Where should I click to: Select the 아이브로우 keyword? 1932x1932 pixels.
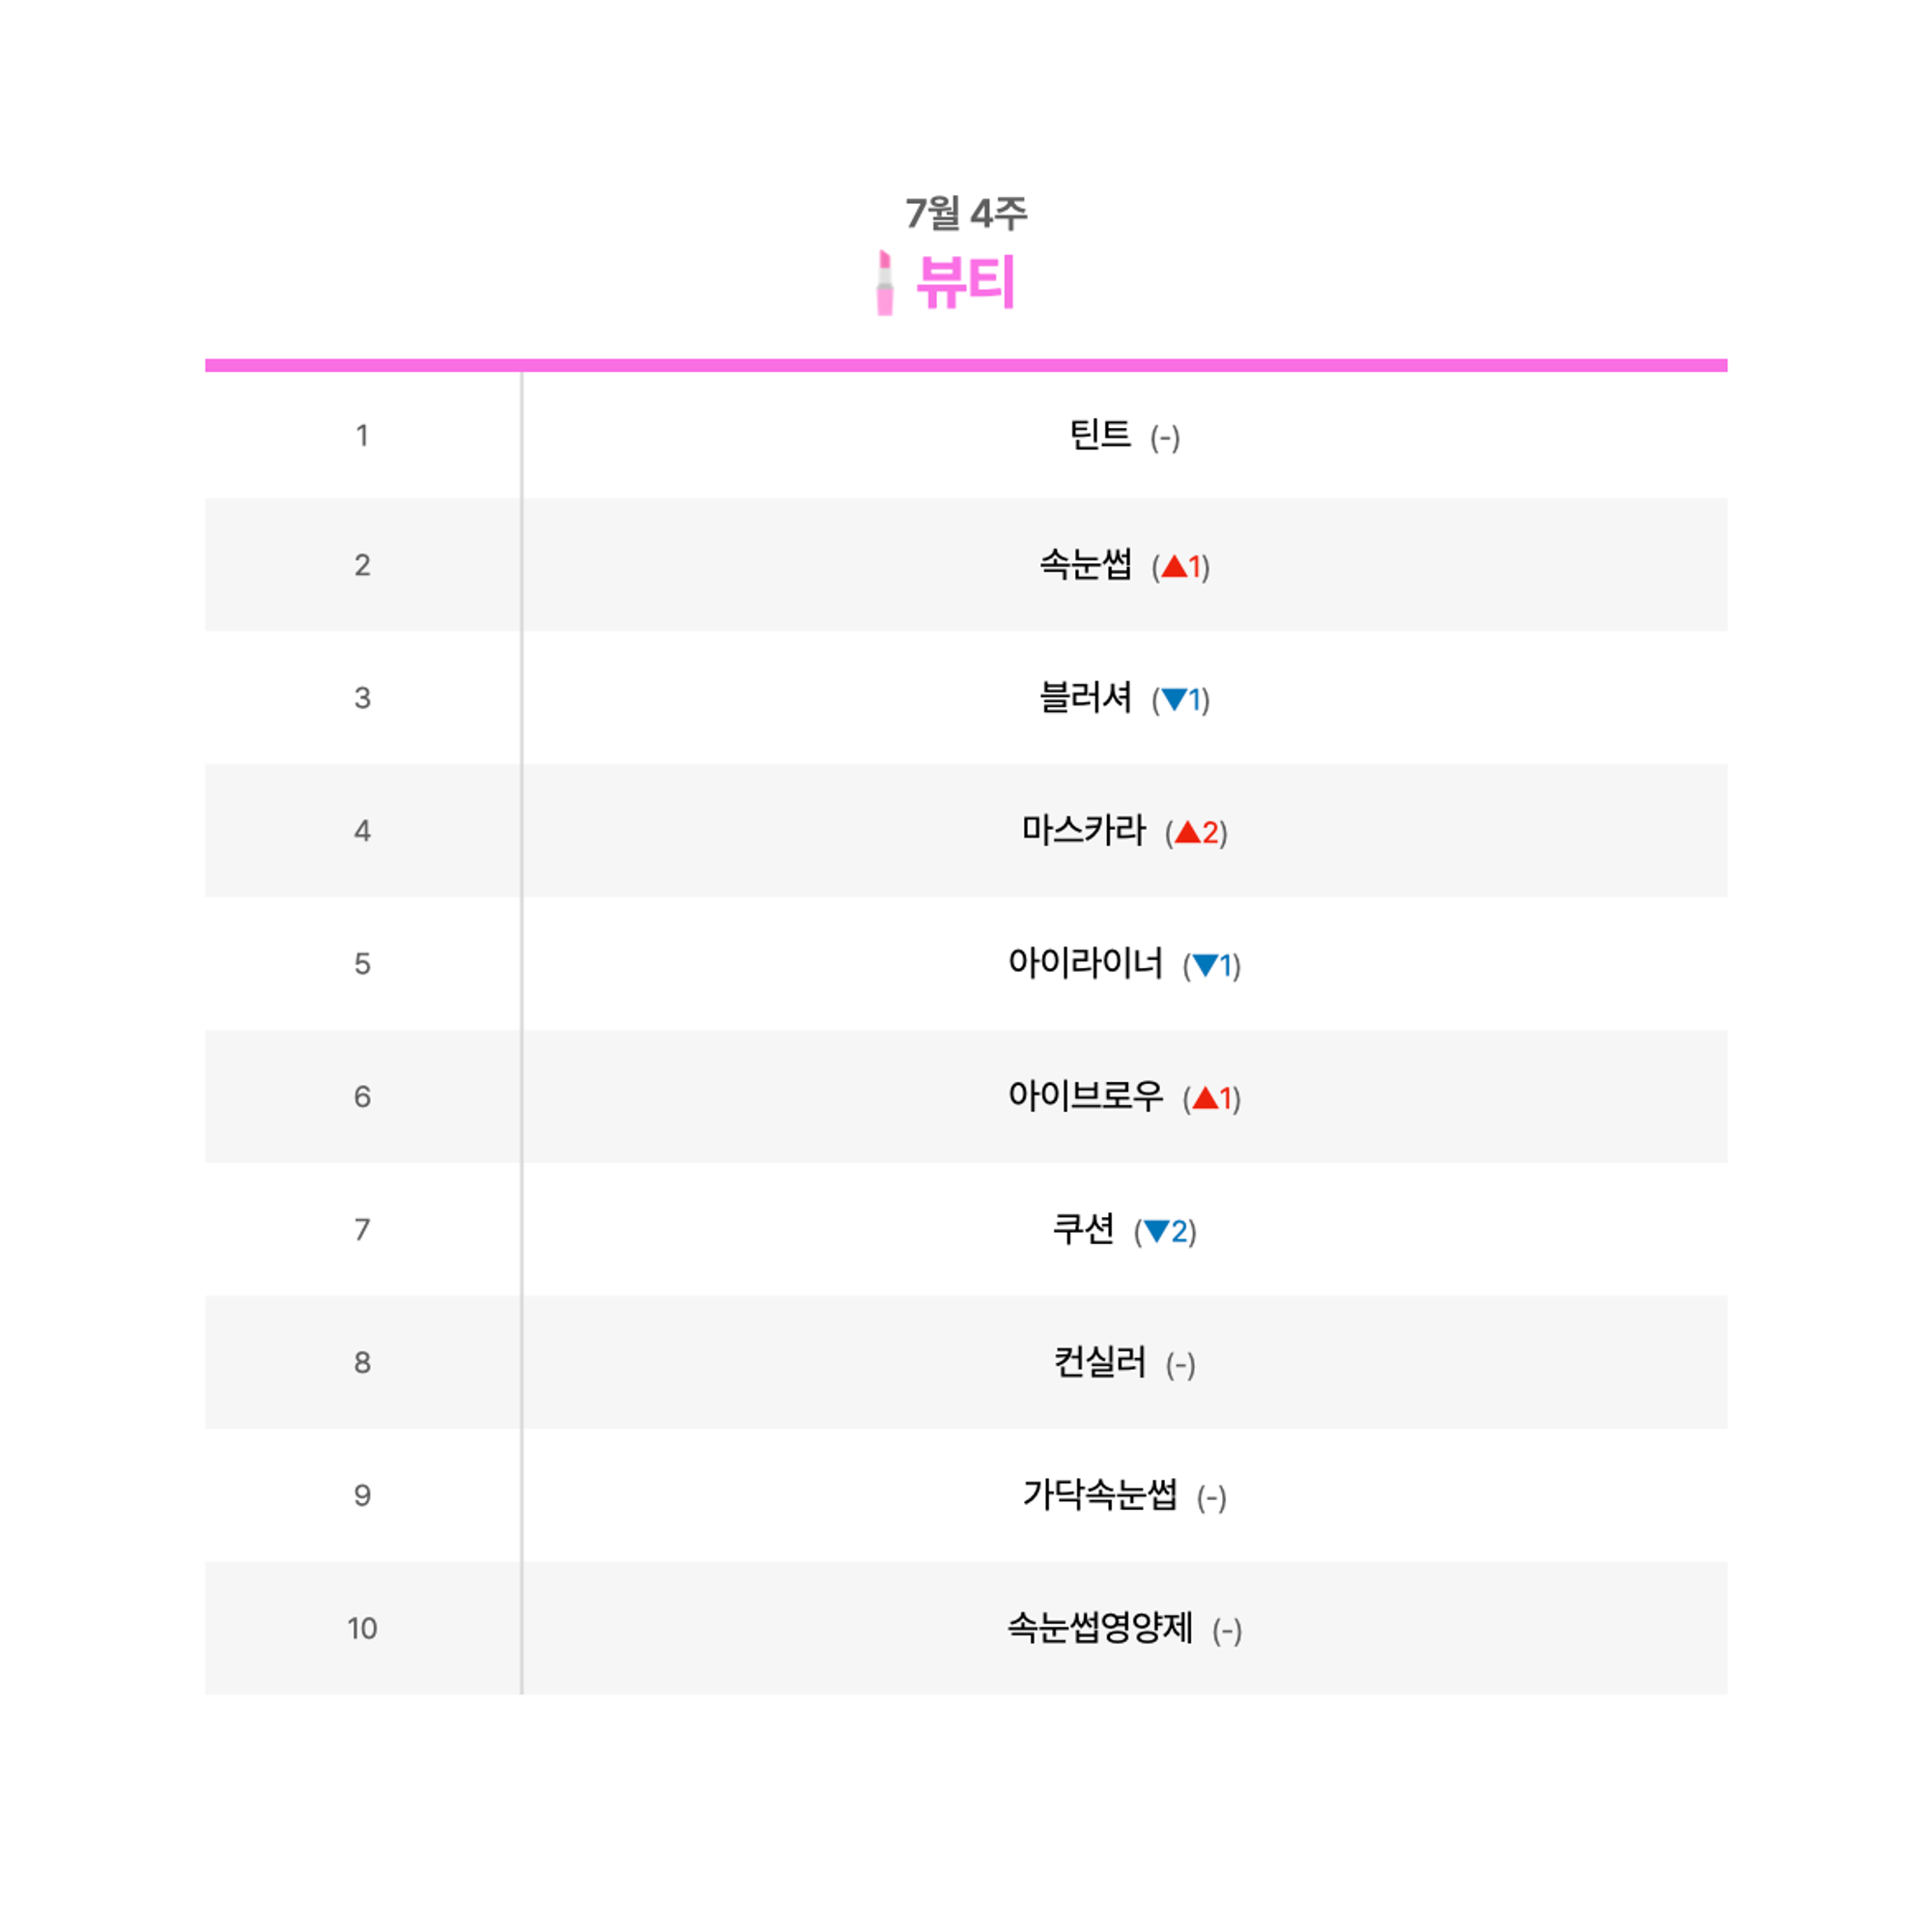point(1086,1096)
